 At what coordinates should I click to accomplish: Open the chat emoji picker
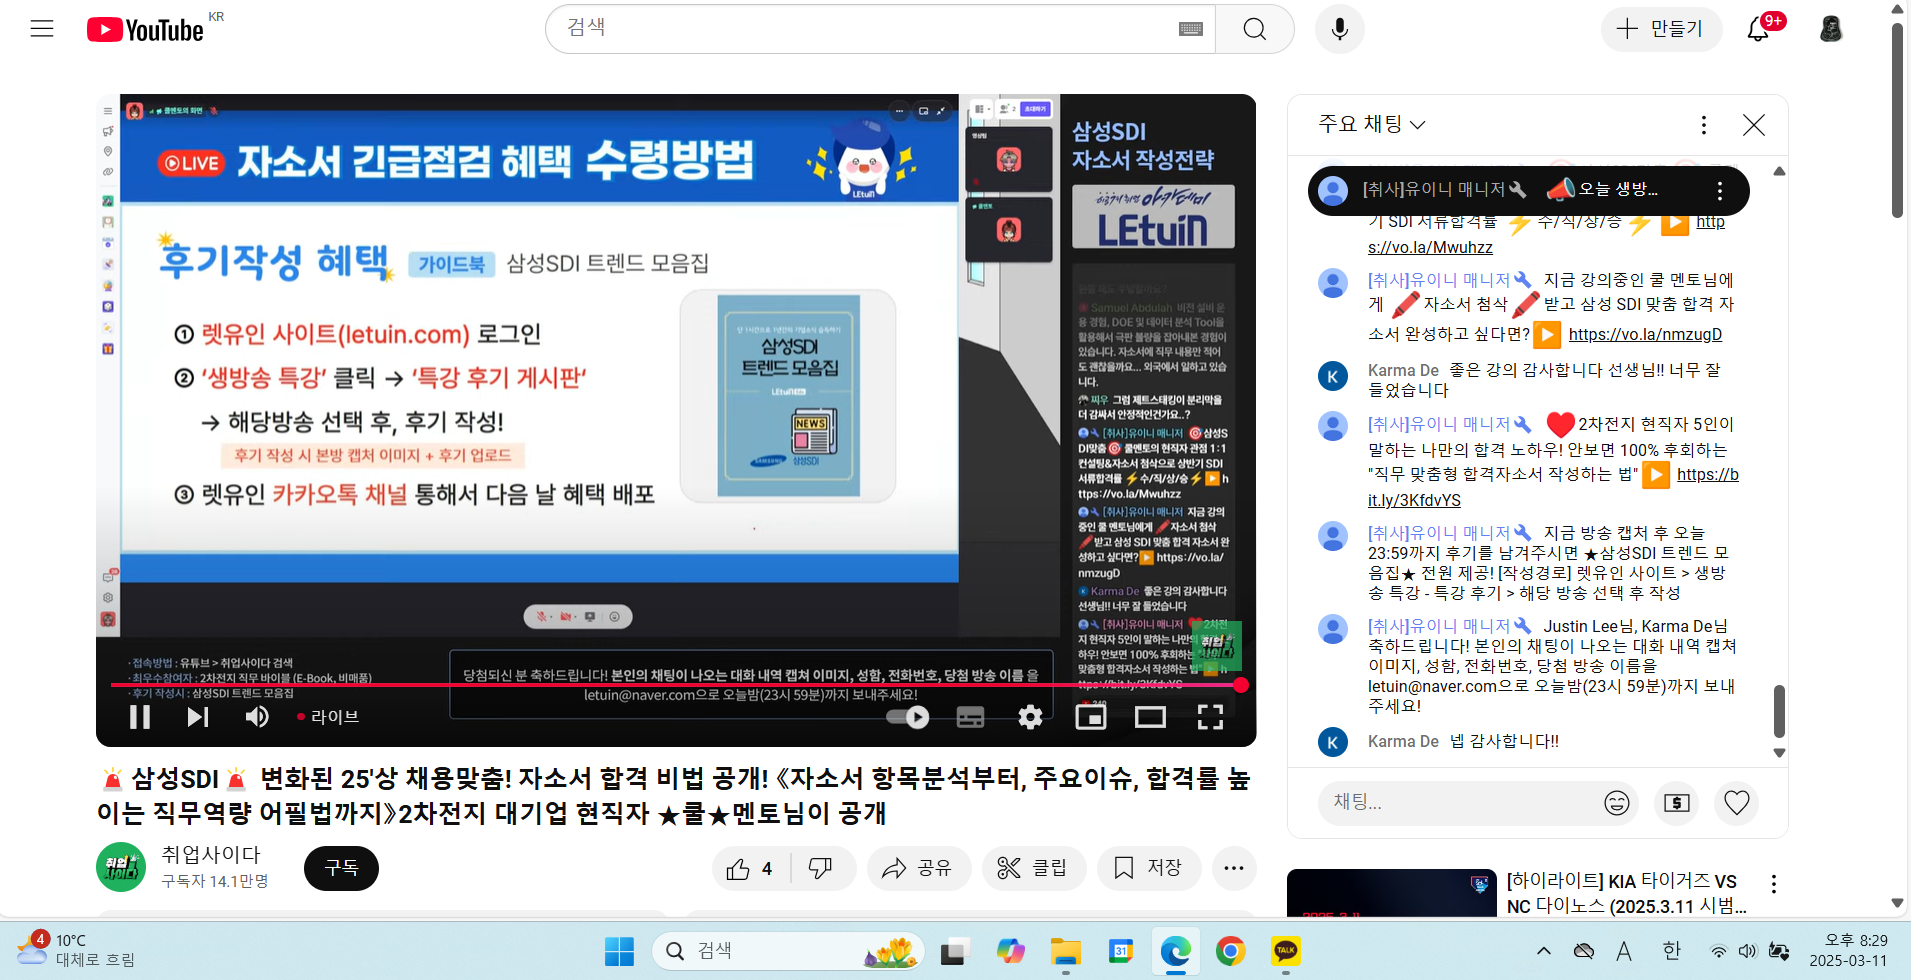1616,803
